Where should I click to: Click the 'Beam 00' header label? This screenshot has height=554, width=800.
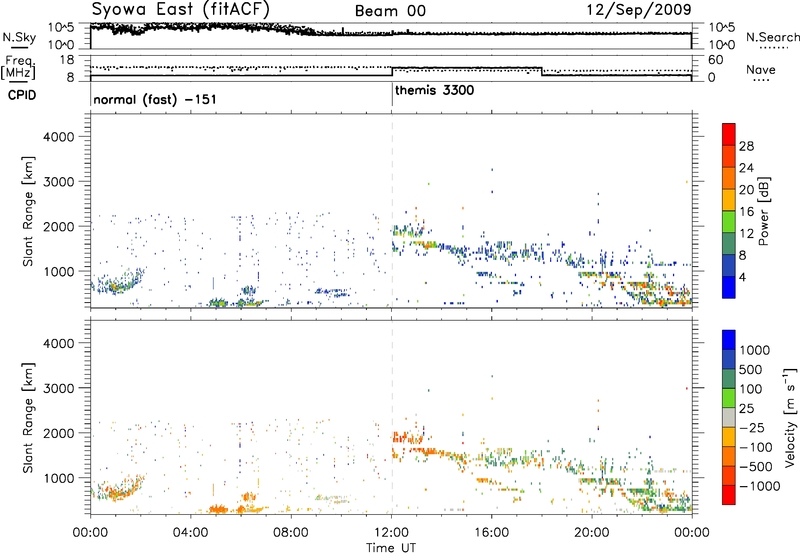[x=390, y=11]
